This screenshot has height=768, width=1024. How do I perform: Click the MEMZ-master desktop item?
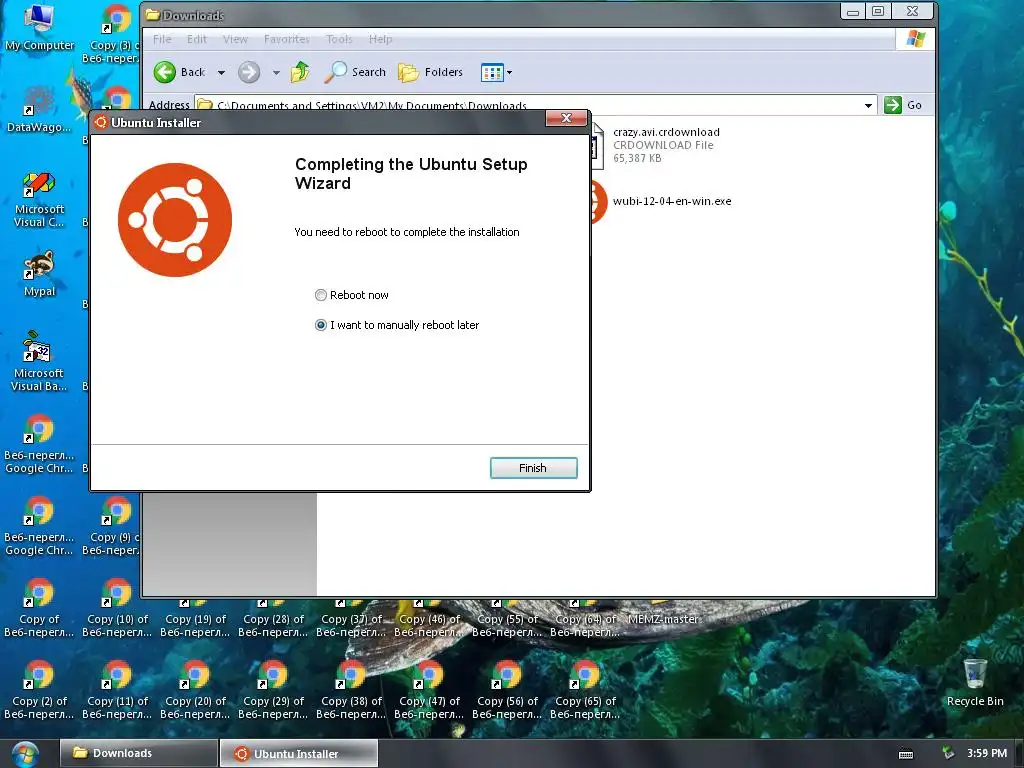664,618
